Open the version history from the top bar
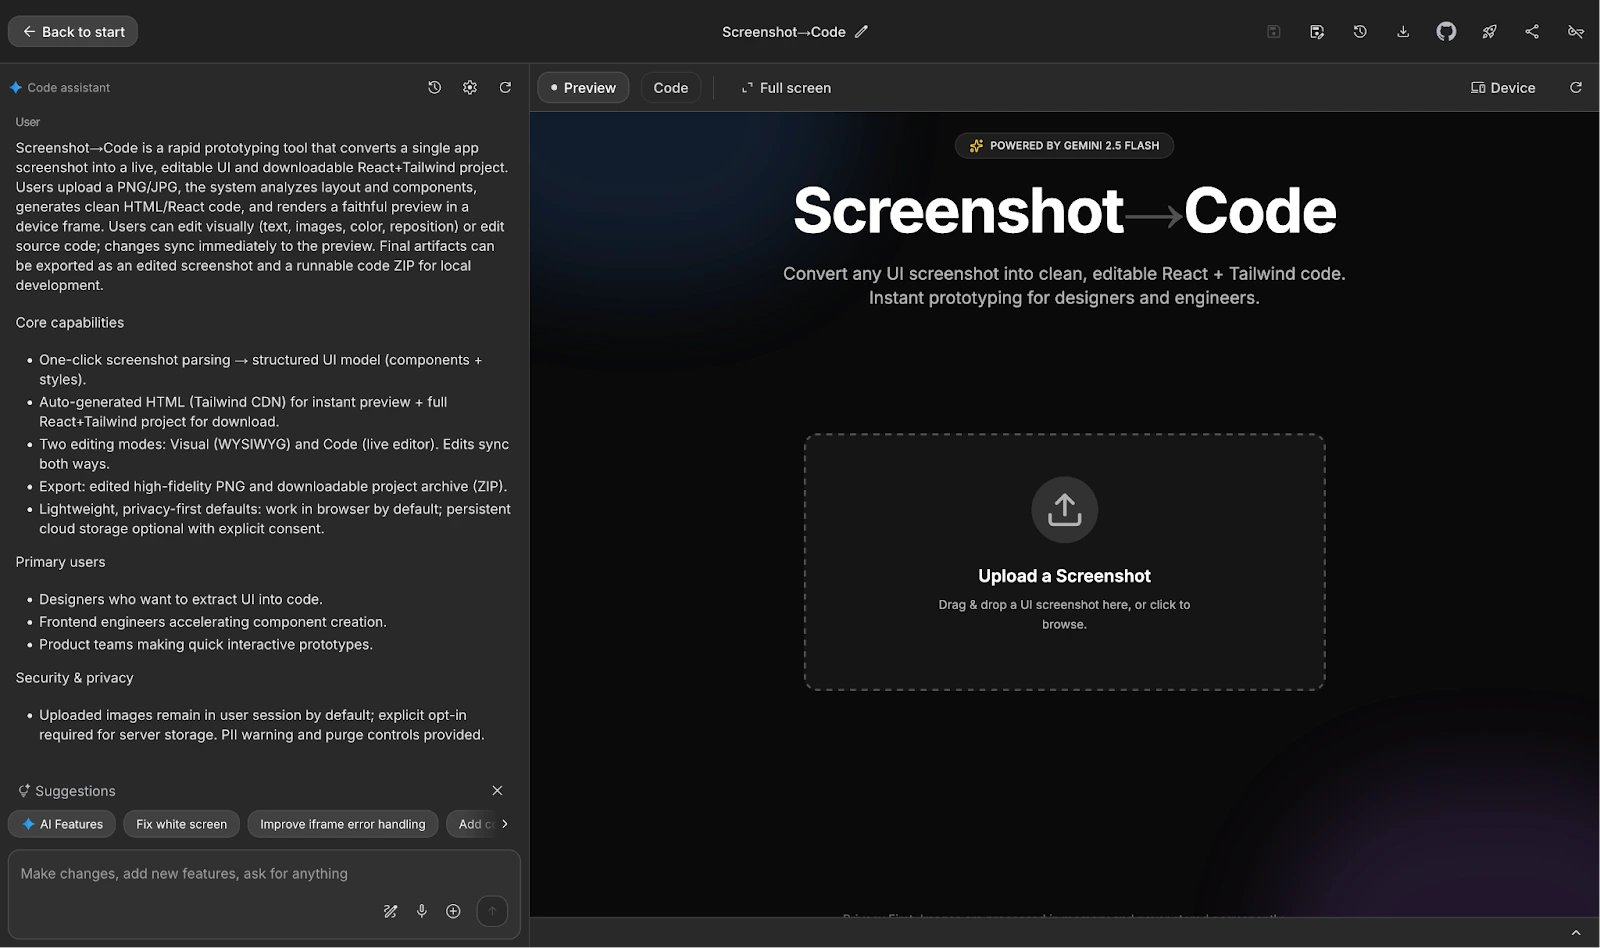1600x948 pixels. coord(1359,31)
